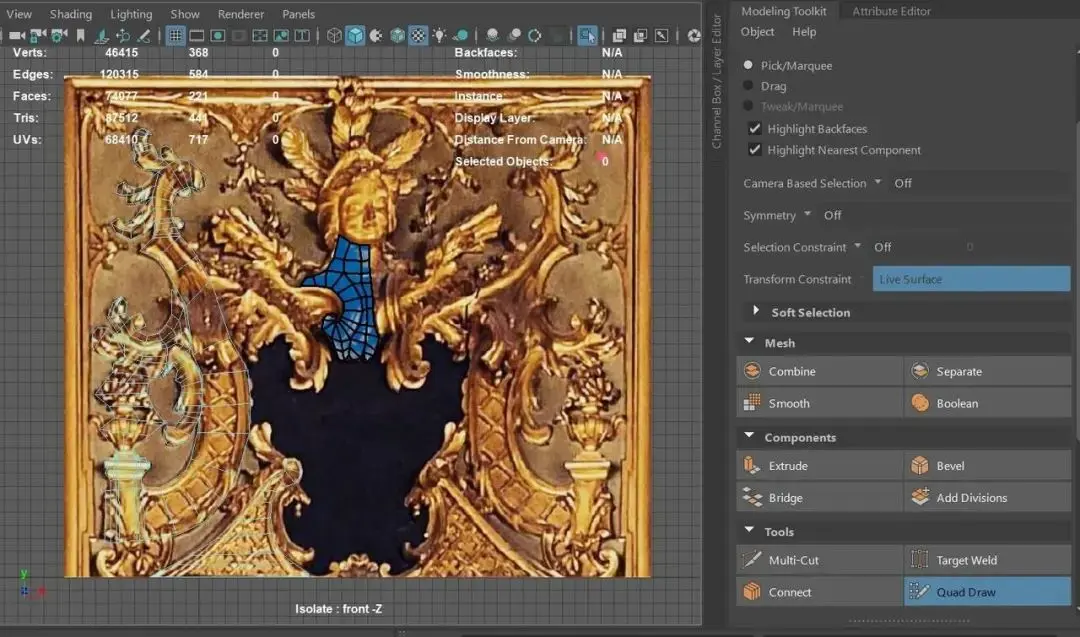
Task: Toggle the Shadows icon
Action: point(460,35)
